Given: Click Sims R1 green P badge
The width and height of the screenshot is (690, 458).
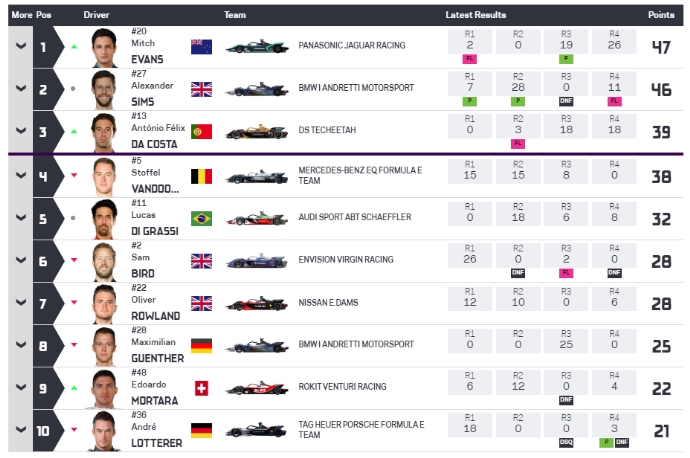Looking at the screenshot, I should [x=470, y=101].
